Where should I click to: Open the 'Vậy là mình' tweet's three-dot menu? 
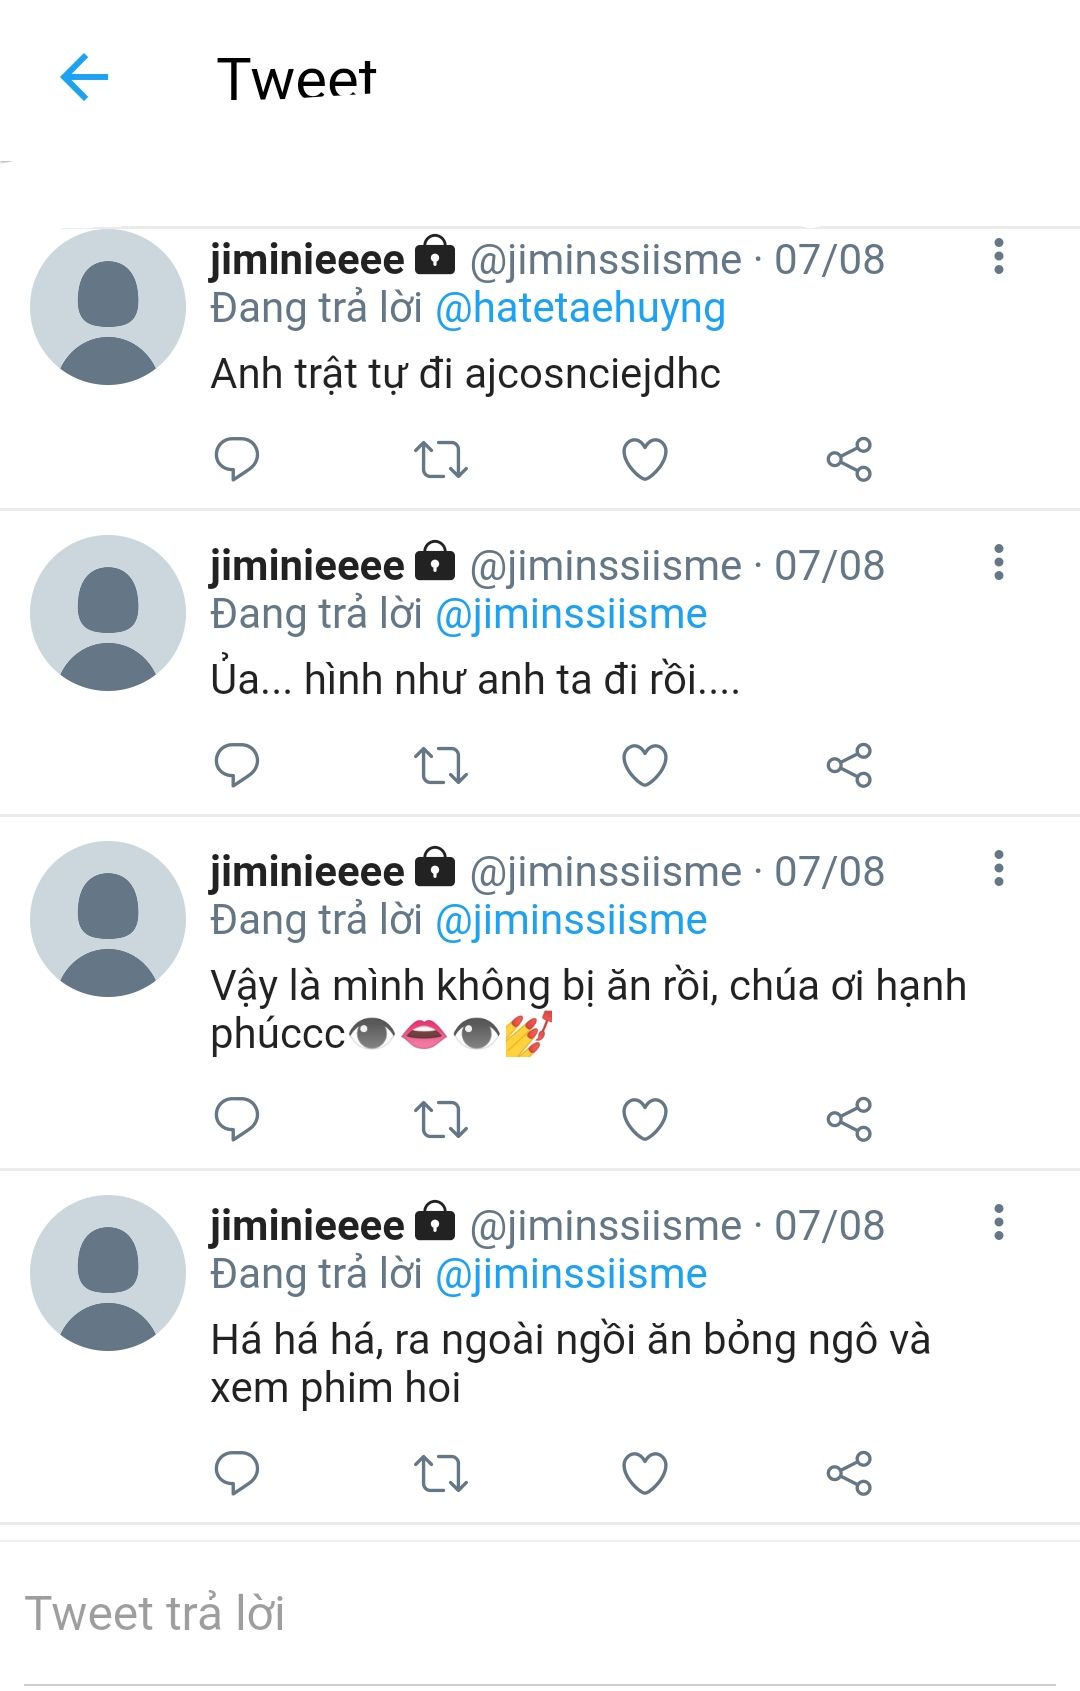coord(998,869)
